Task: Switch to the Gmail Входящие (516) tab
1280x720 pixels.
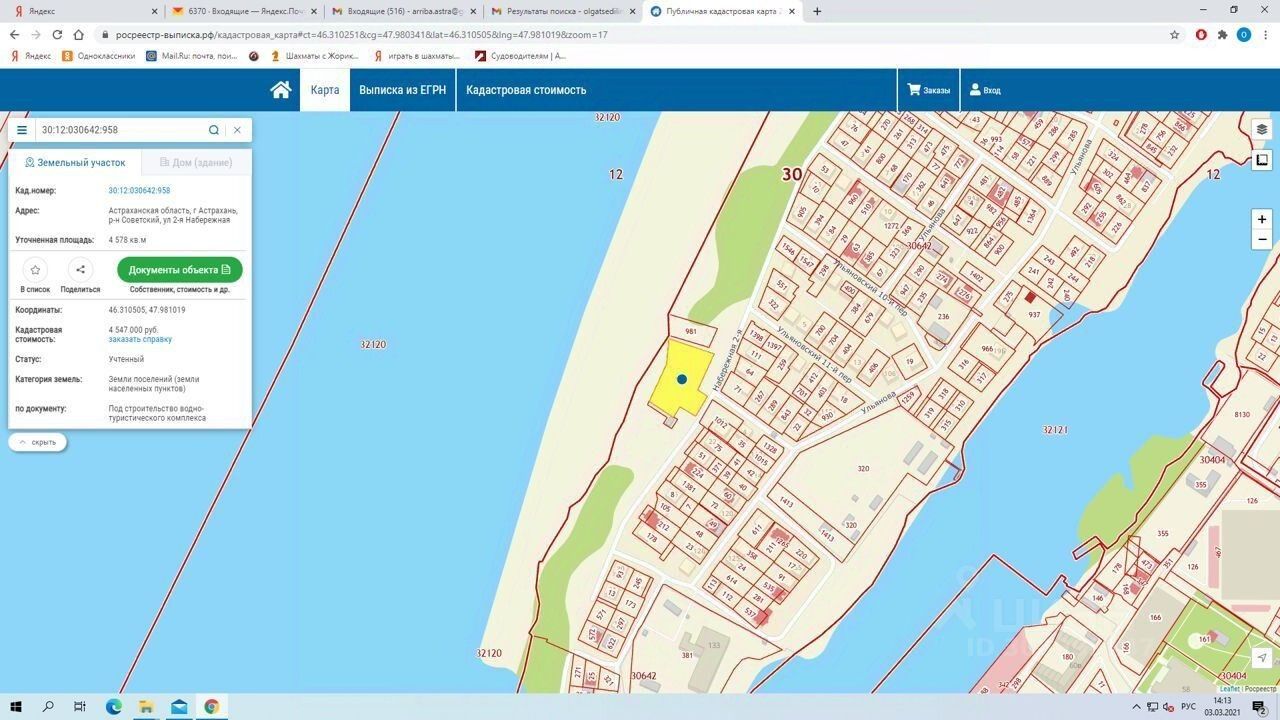Action: (404, 11)
